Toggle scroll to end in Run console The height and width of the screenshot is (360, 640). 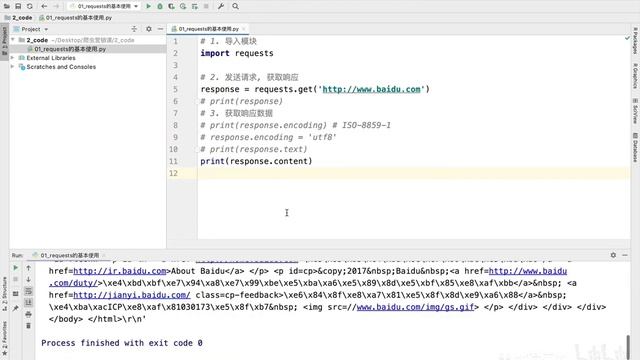click(x=28, y=302)
